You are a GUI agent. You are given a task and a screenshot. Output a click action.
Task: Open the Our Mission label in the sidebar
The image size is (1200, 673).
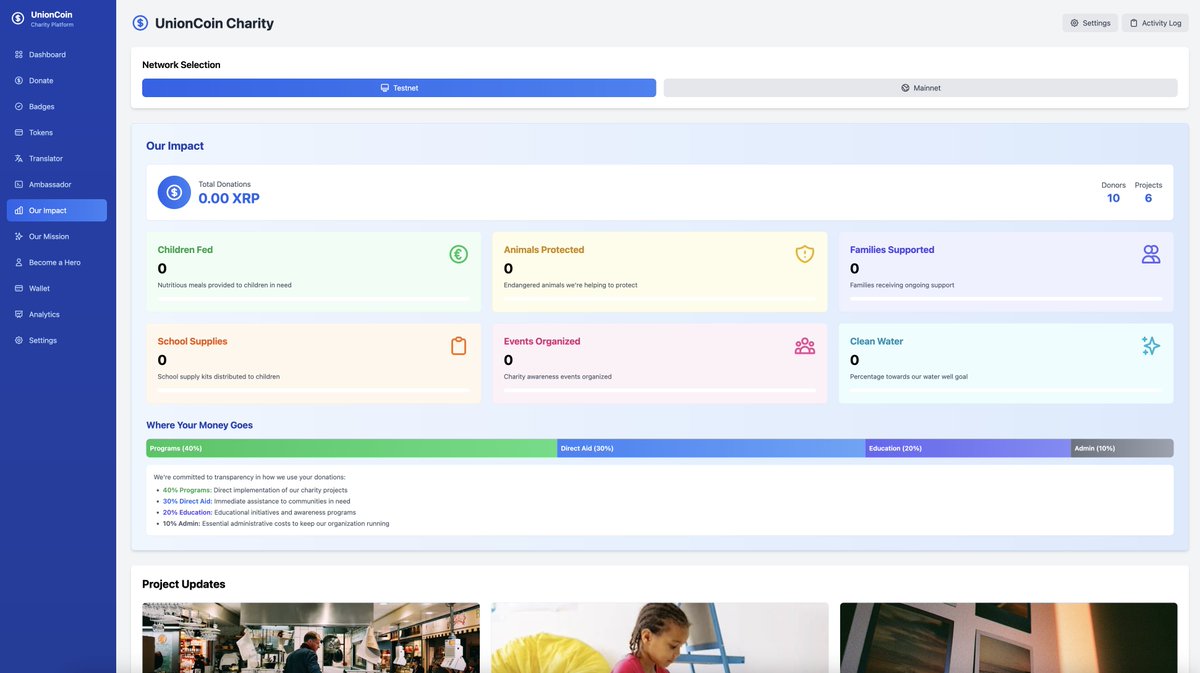[x=49, y=237]
